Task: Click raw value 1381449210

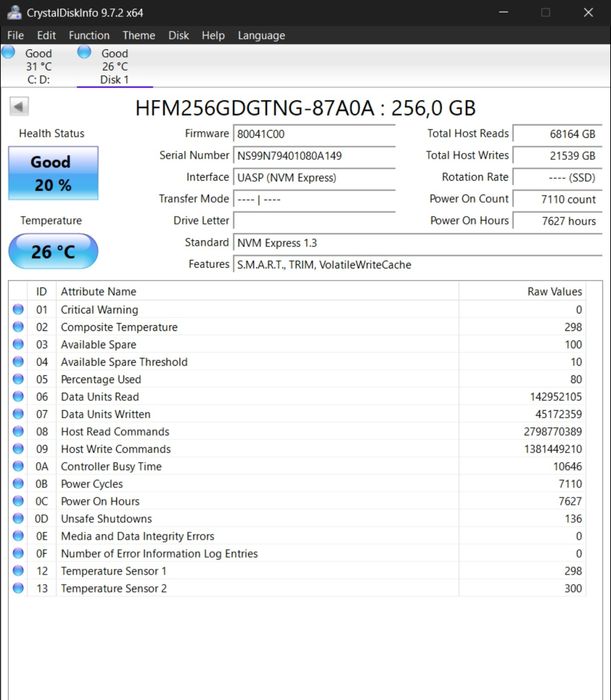Action: coord(553,449)
